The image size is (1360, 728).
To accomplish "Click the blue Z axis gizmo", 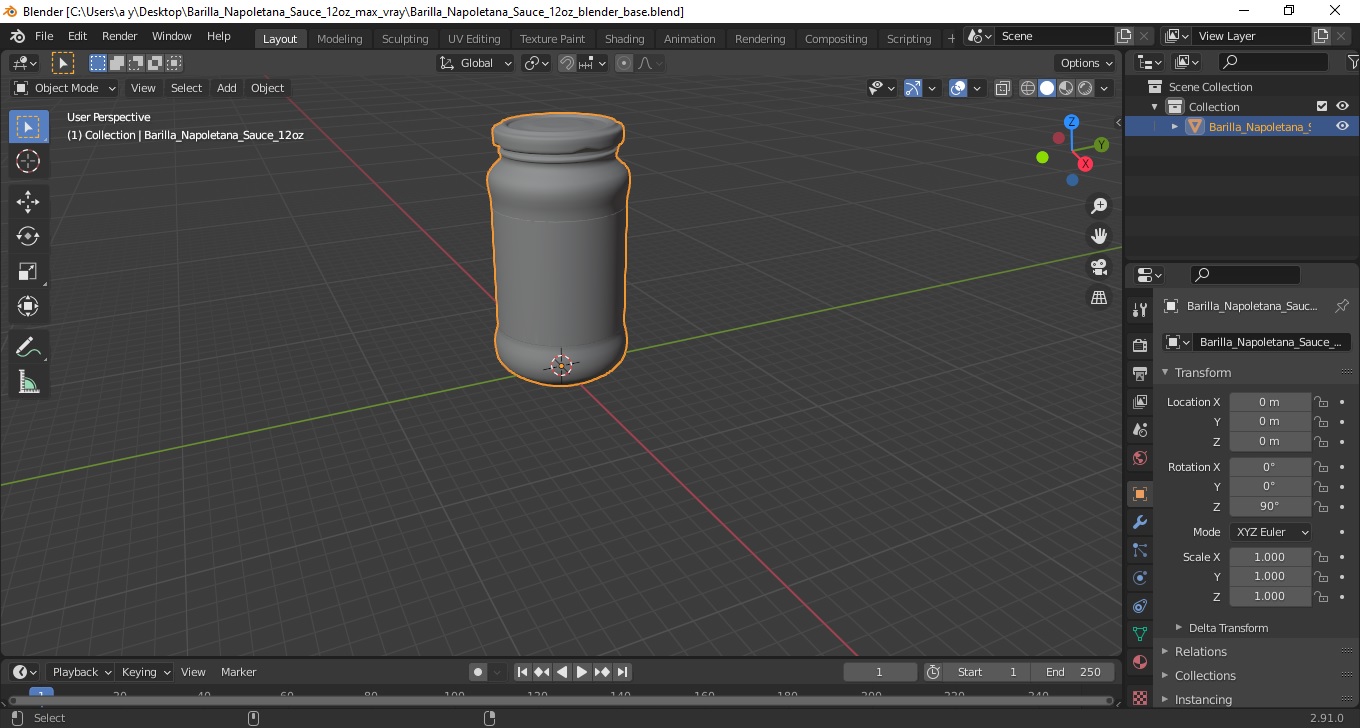I will 1071,122.
